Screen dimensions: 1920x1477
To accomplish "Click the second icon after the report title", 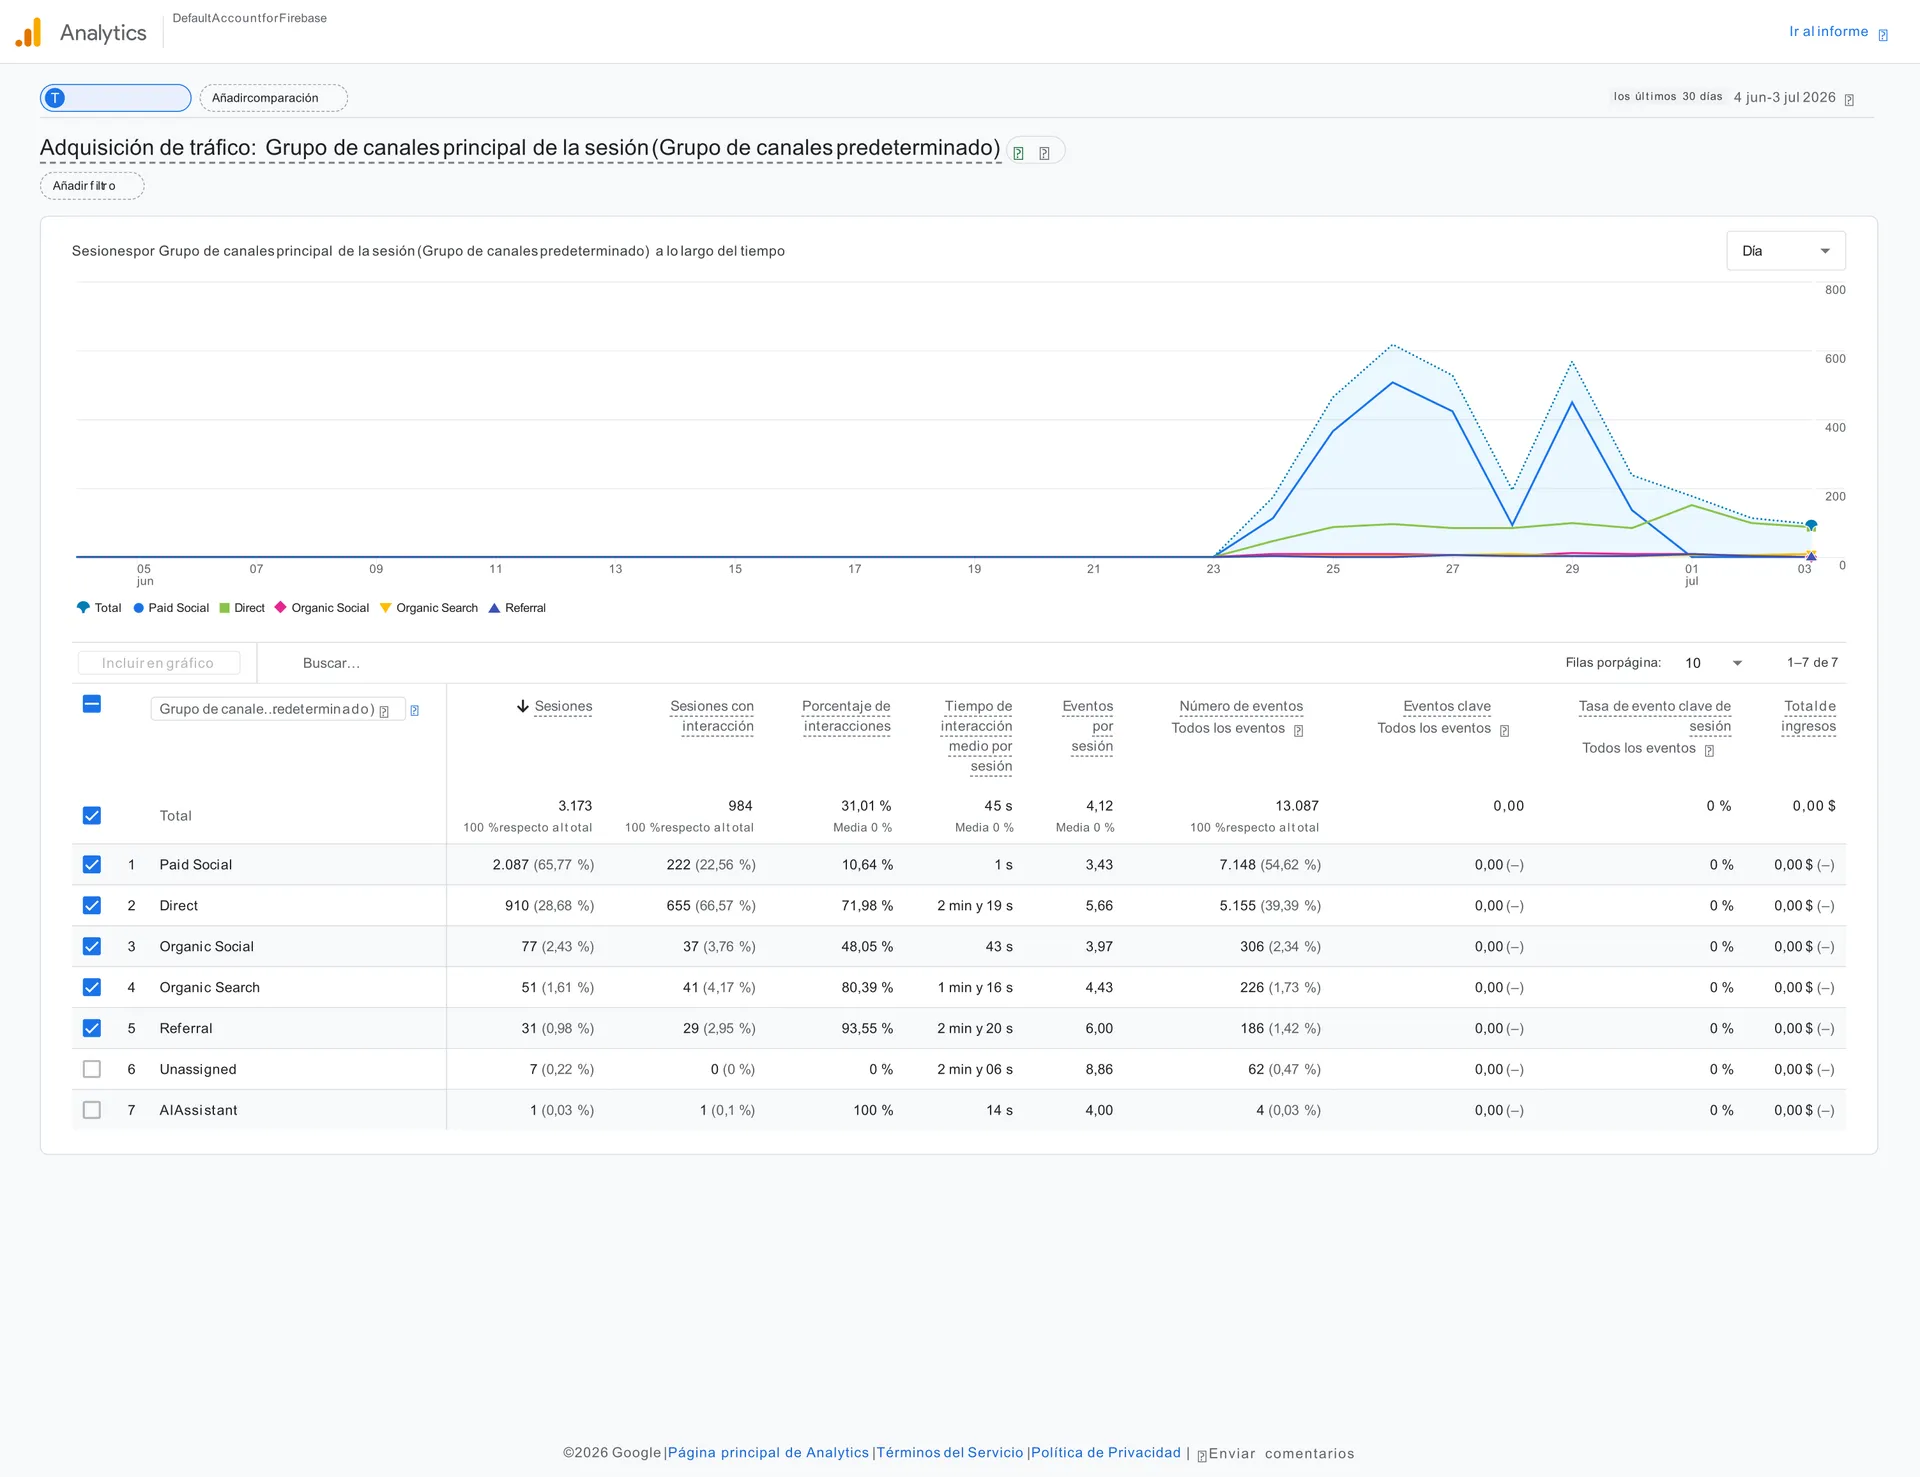I will coord(1044,153).
